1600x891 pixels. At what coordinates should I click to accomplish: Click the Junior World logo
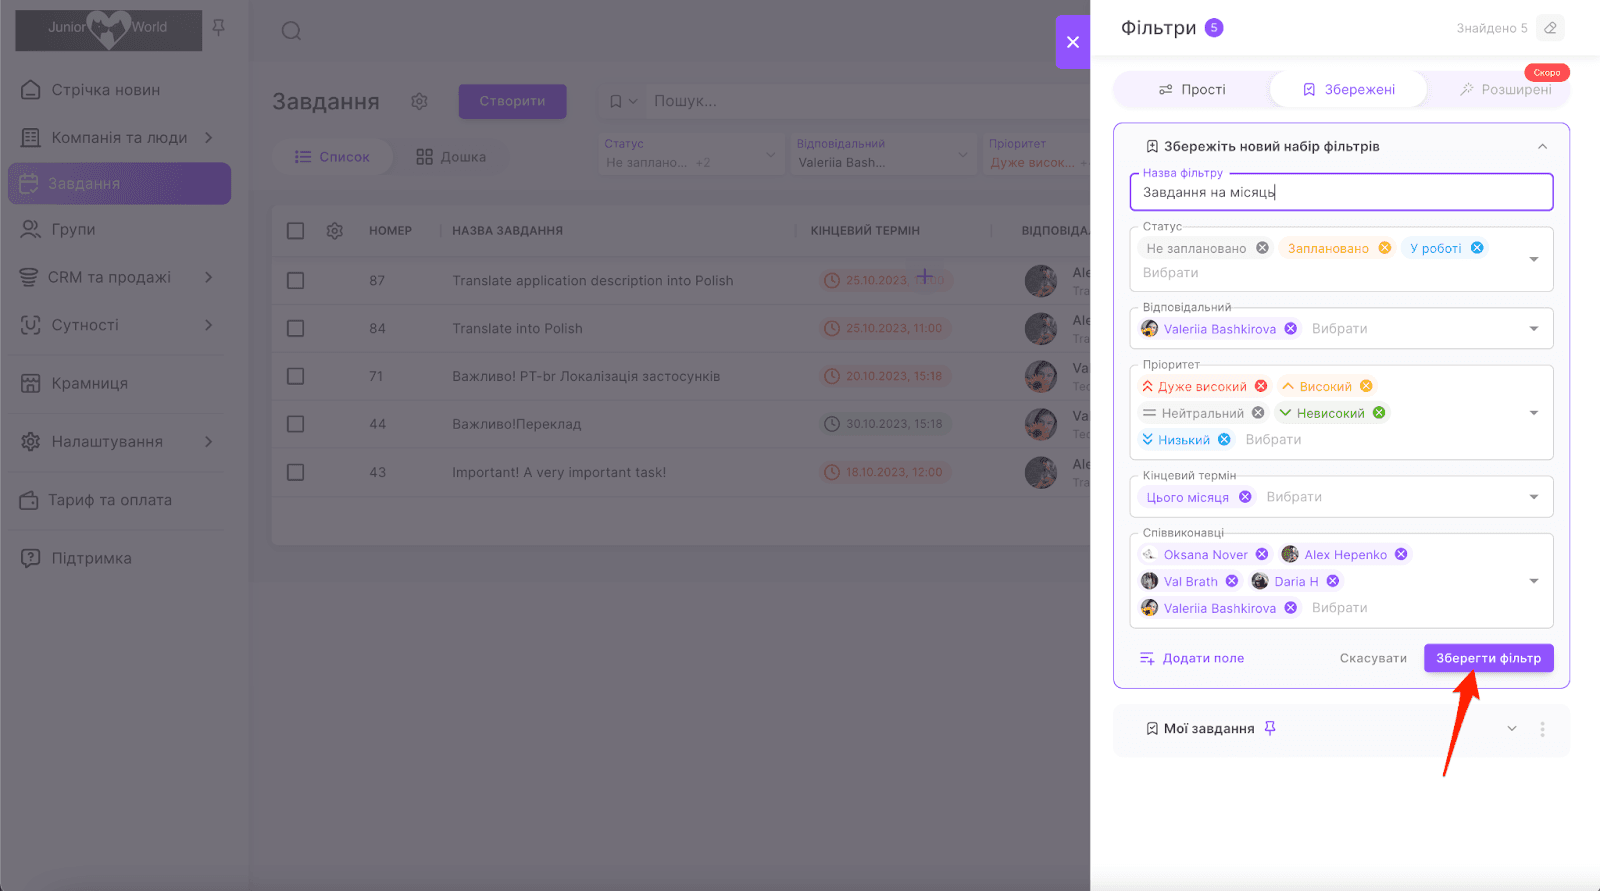click(108, 30)
